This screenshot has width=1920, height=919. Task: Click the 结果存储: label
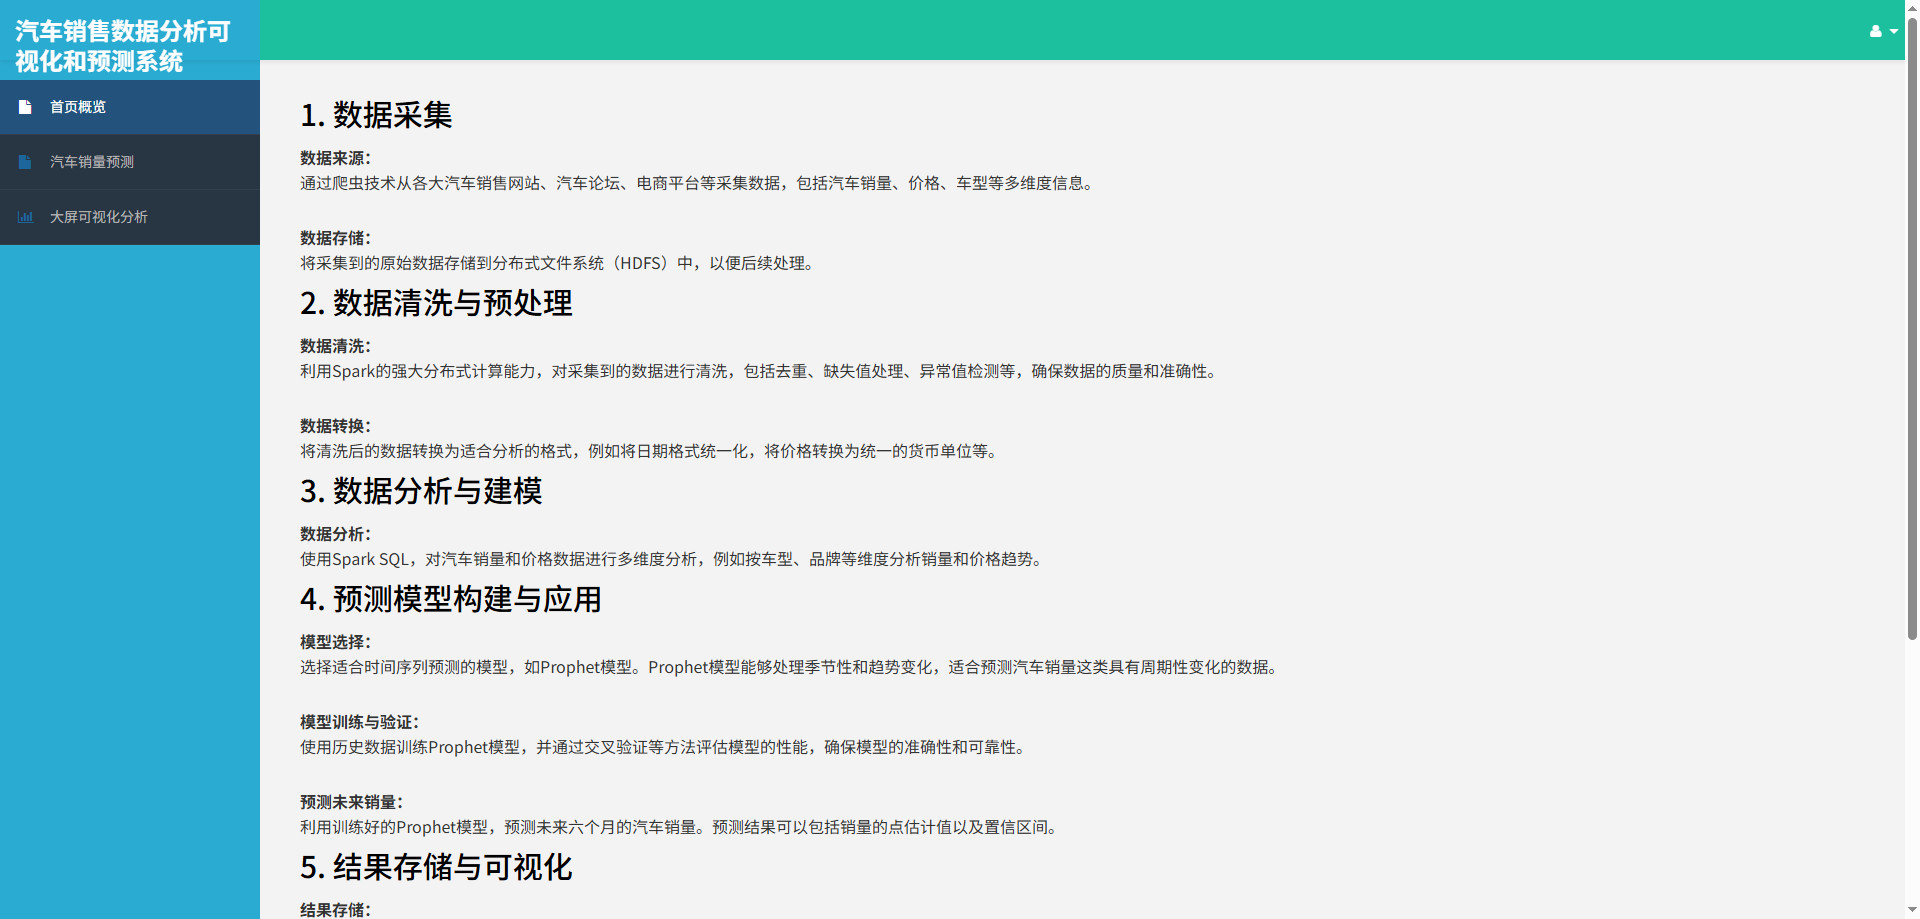(x=335, y=910)
